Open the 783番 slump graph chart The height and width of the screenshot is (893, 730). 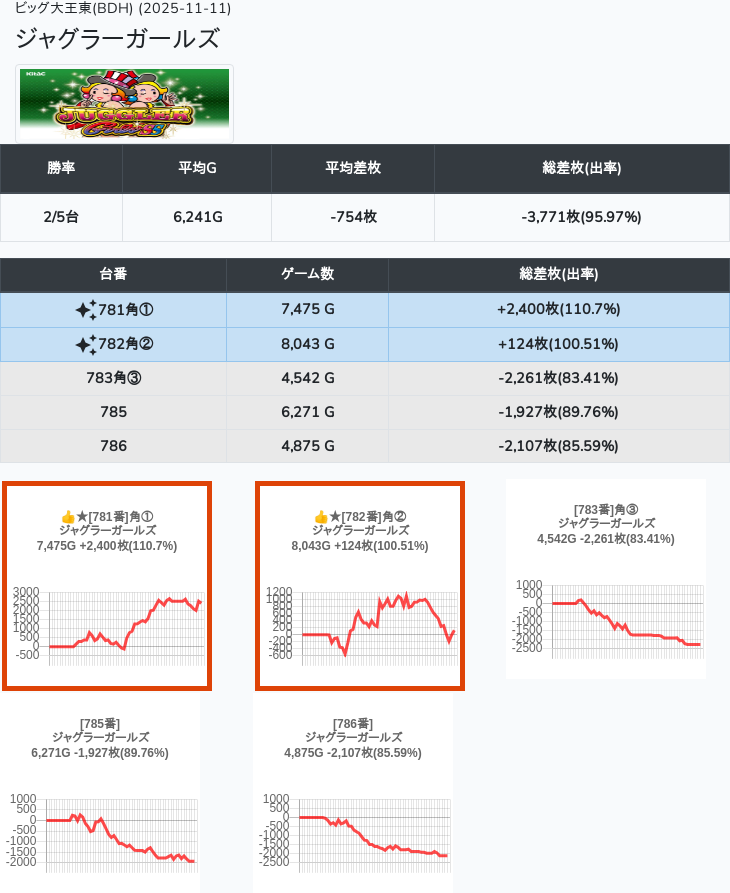606,616
